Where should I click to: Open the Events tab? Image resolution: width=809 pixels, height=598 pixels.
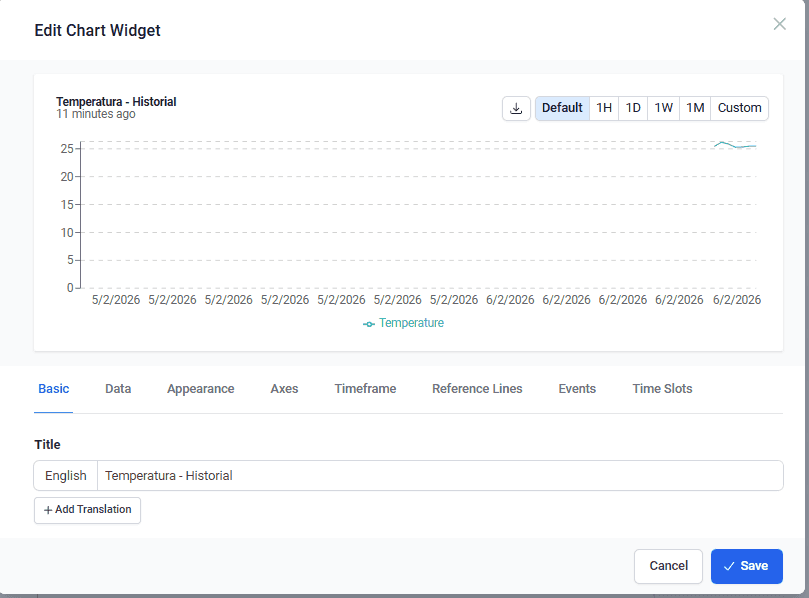point(577,389)
